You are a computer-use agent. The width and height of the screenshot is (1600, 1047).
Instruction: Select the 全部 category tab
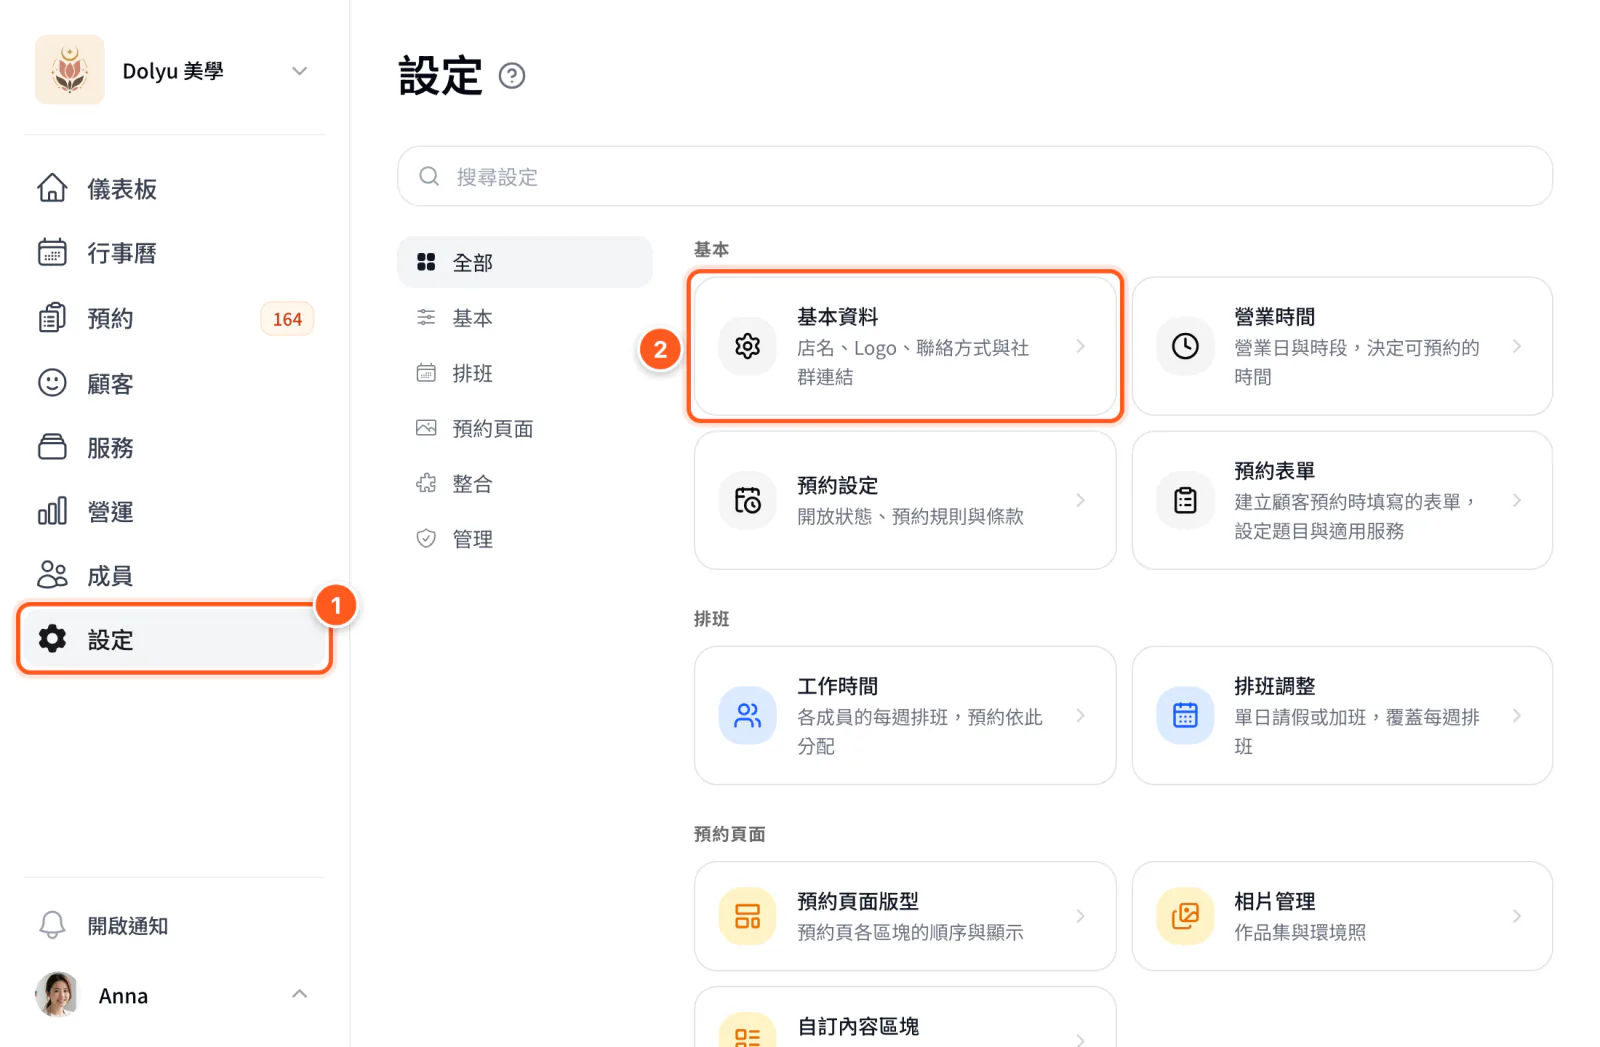525,262
